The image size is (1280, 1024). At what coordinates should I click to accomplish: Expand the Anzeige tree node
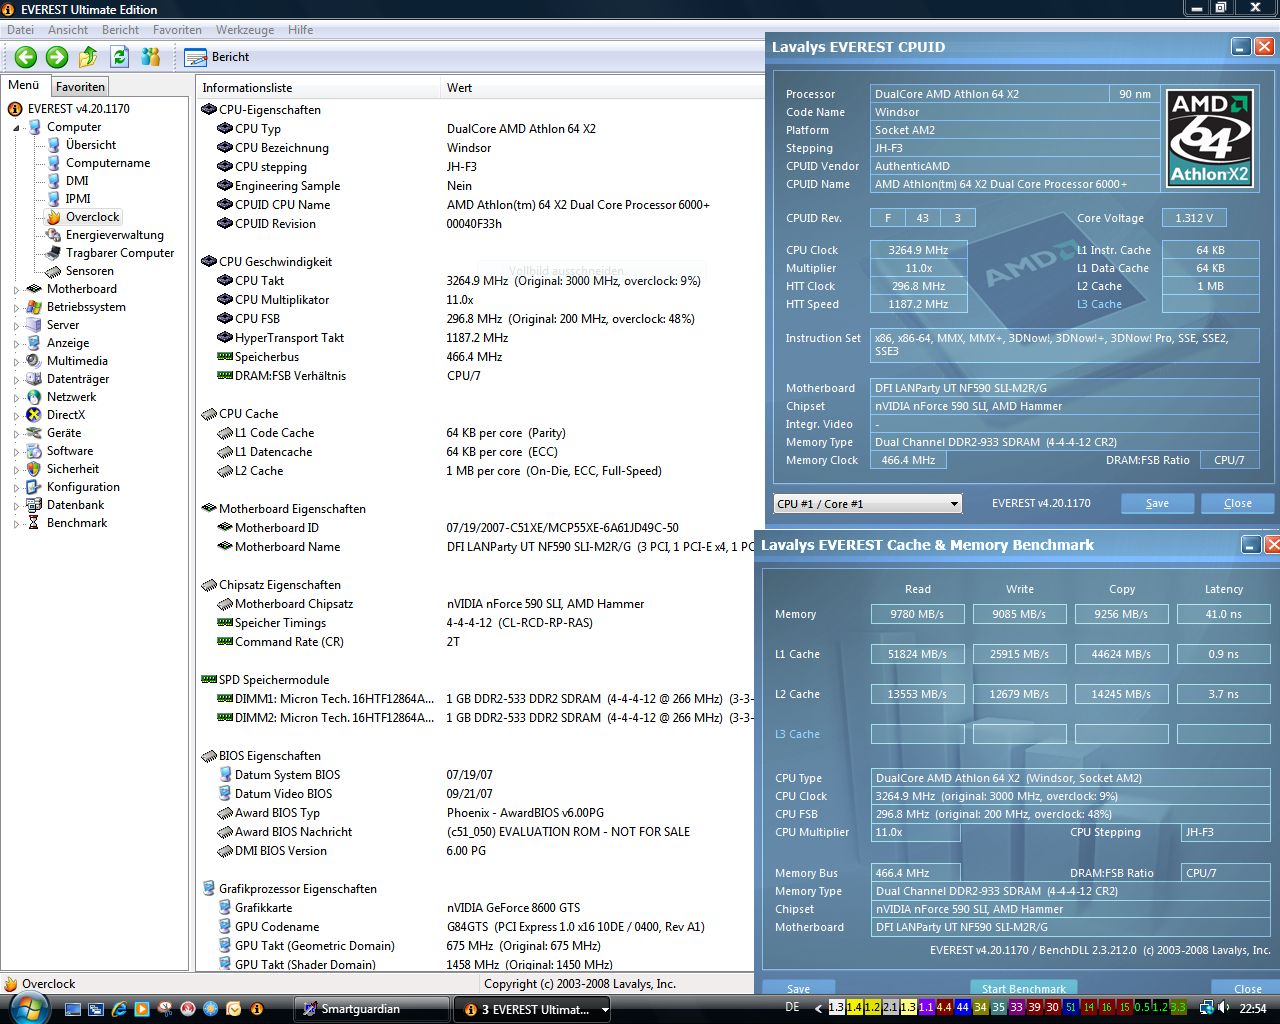[x=16, y=344]
